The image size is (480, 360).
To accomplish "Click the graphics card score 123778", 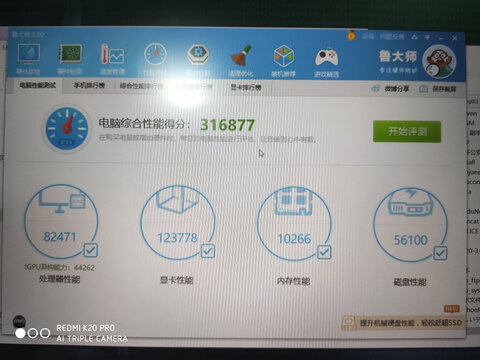I will click(x=177, y=238).
